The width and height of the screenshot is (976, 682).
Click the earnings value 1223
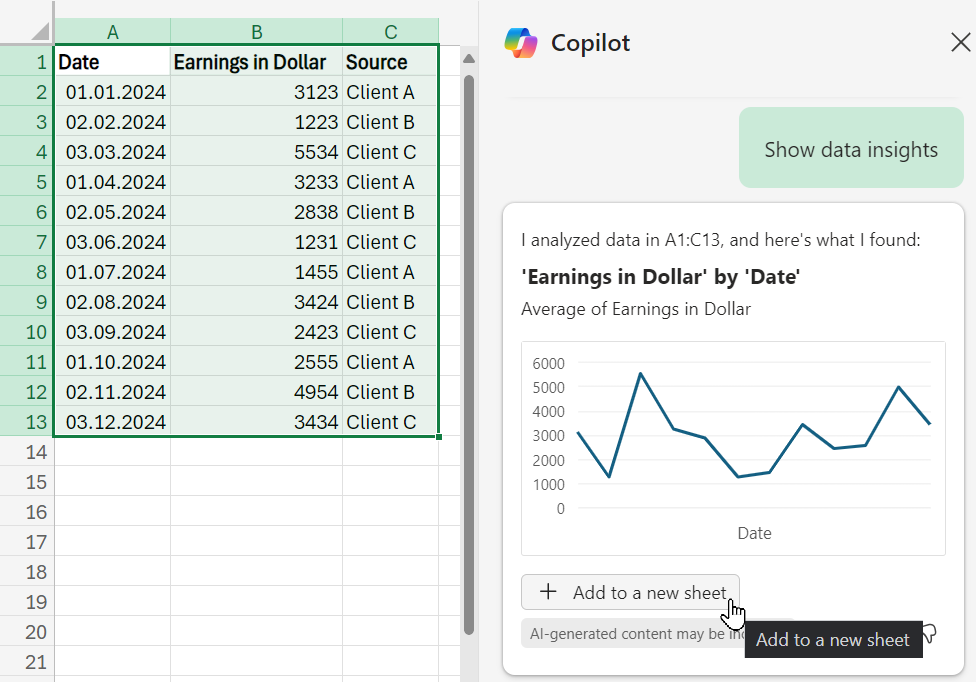256,121
